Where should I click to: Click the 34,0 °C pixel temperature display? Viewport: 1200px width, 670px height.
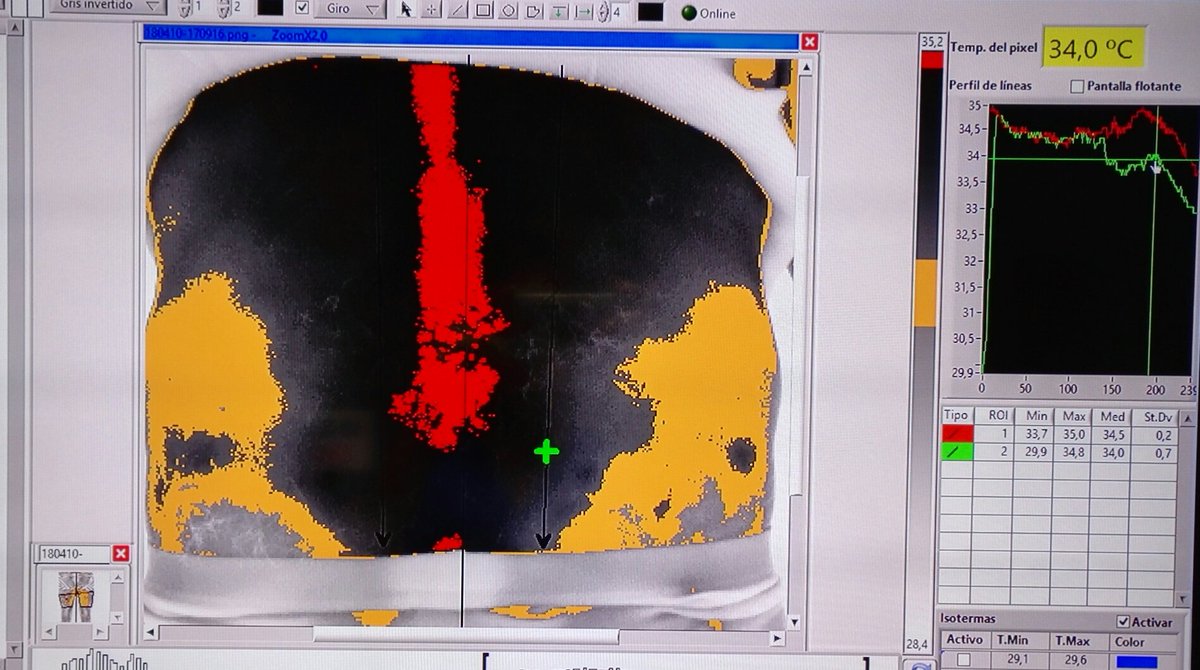(1094, 46)
